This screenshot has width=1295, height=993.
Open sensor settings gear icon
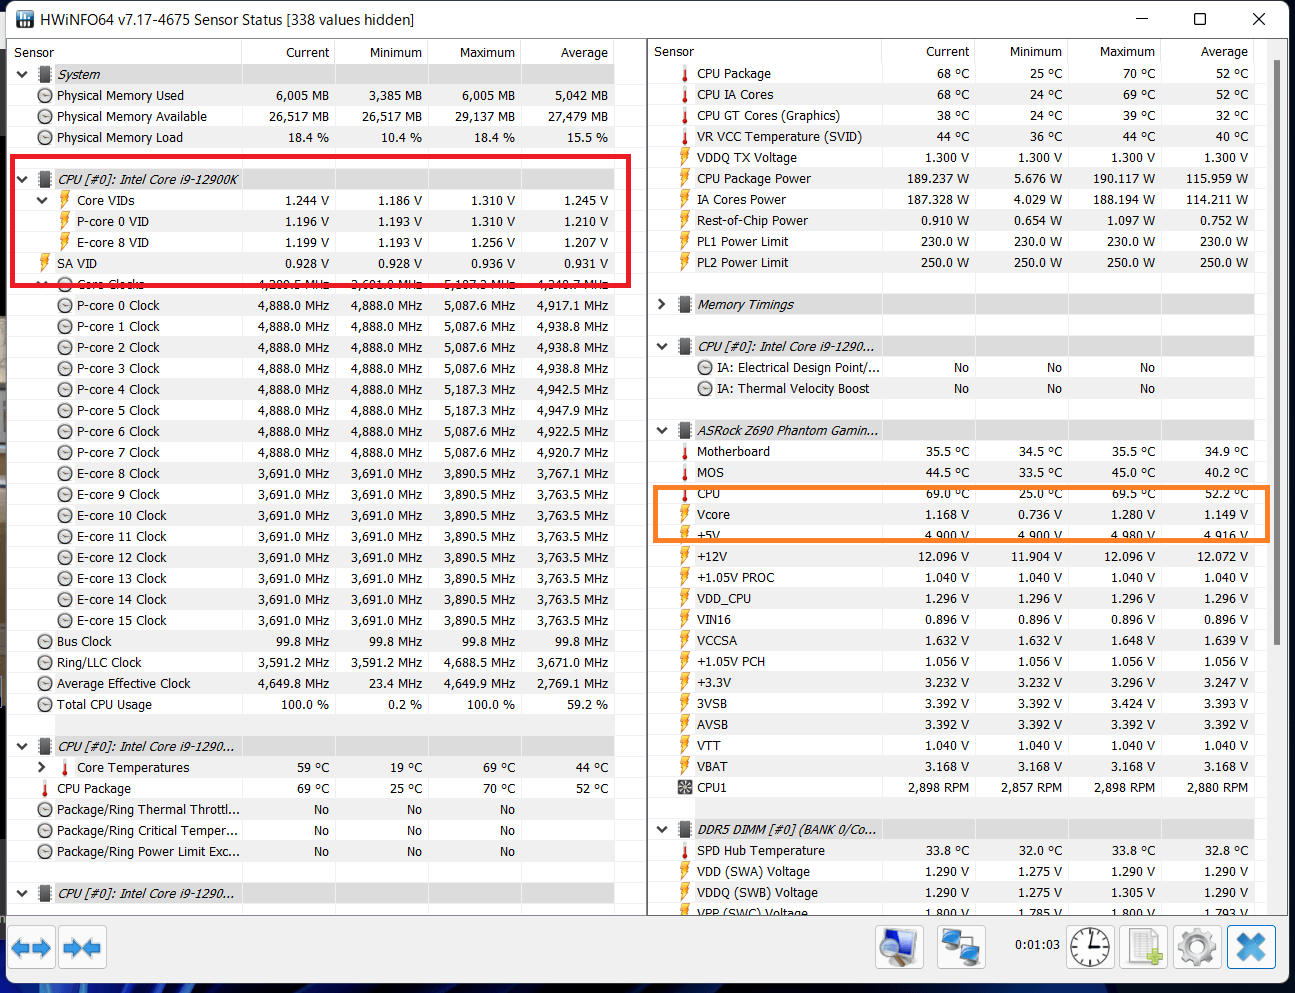1197,947
